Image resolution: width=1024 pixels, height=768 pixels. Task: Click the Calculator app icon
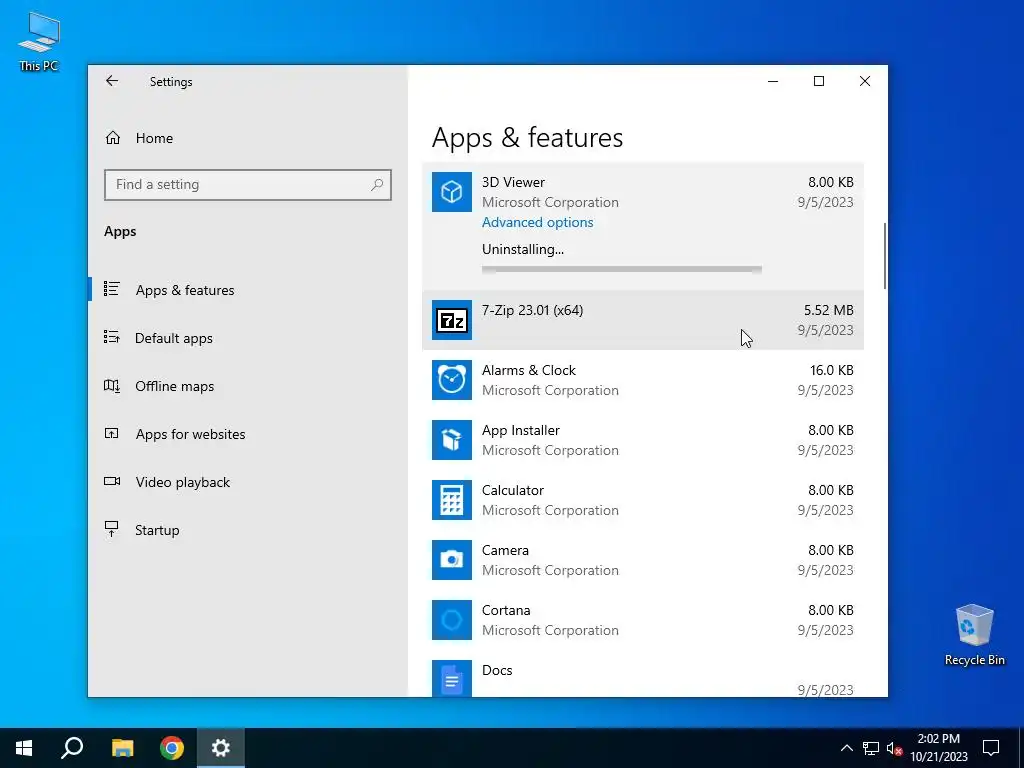pos(452,500)
